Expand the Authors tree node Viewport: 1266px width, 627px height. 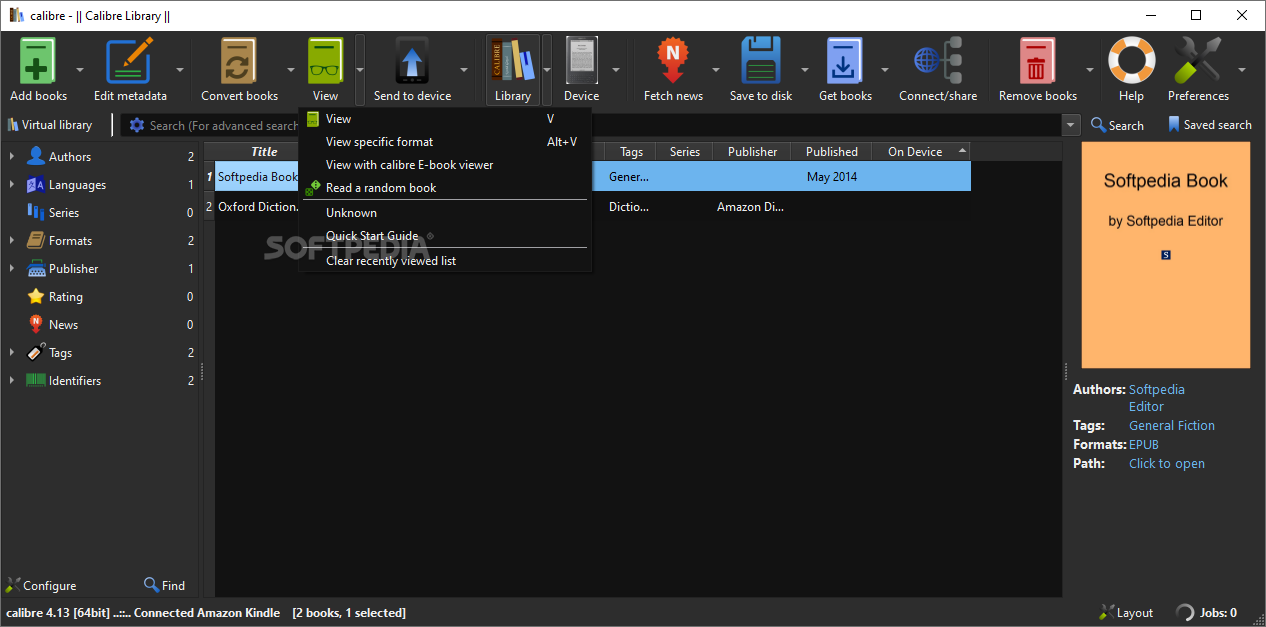coord(12,157)
